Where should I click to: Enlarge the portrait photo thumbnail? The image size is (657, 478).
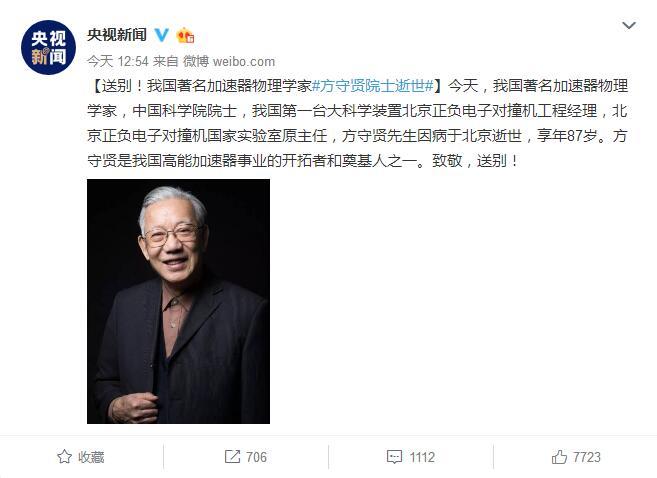[x=178, y=301]
